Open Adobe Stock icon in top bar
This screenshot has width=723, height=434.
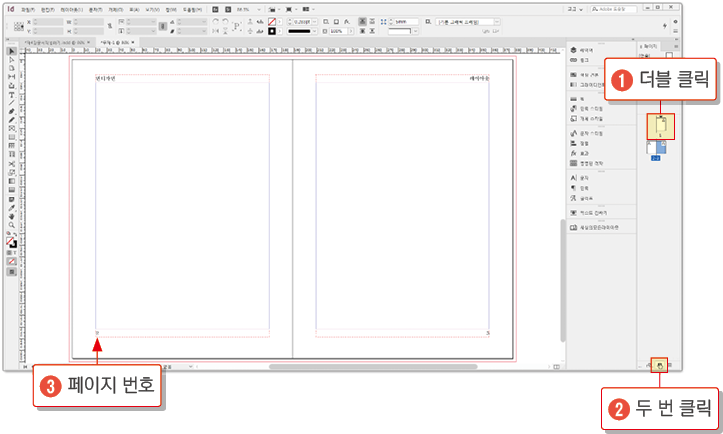pyautogui.click(x=228, y=9)
